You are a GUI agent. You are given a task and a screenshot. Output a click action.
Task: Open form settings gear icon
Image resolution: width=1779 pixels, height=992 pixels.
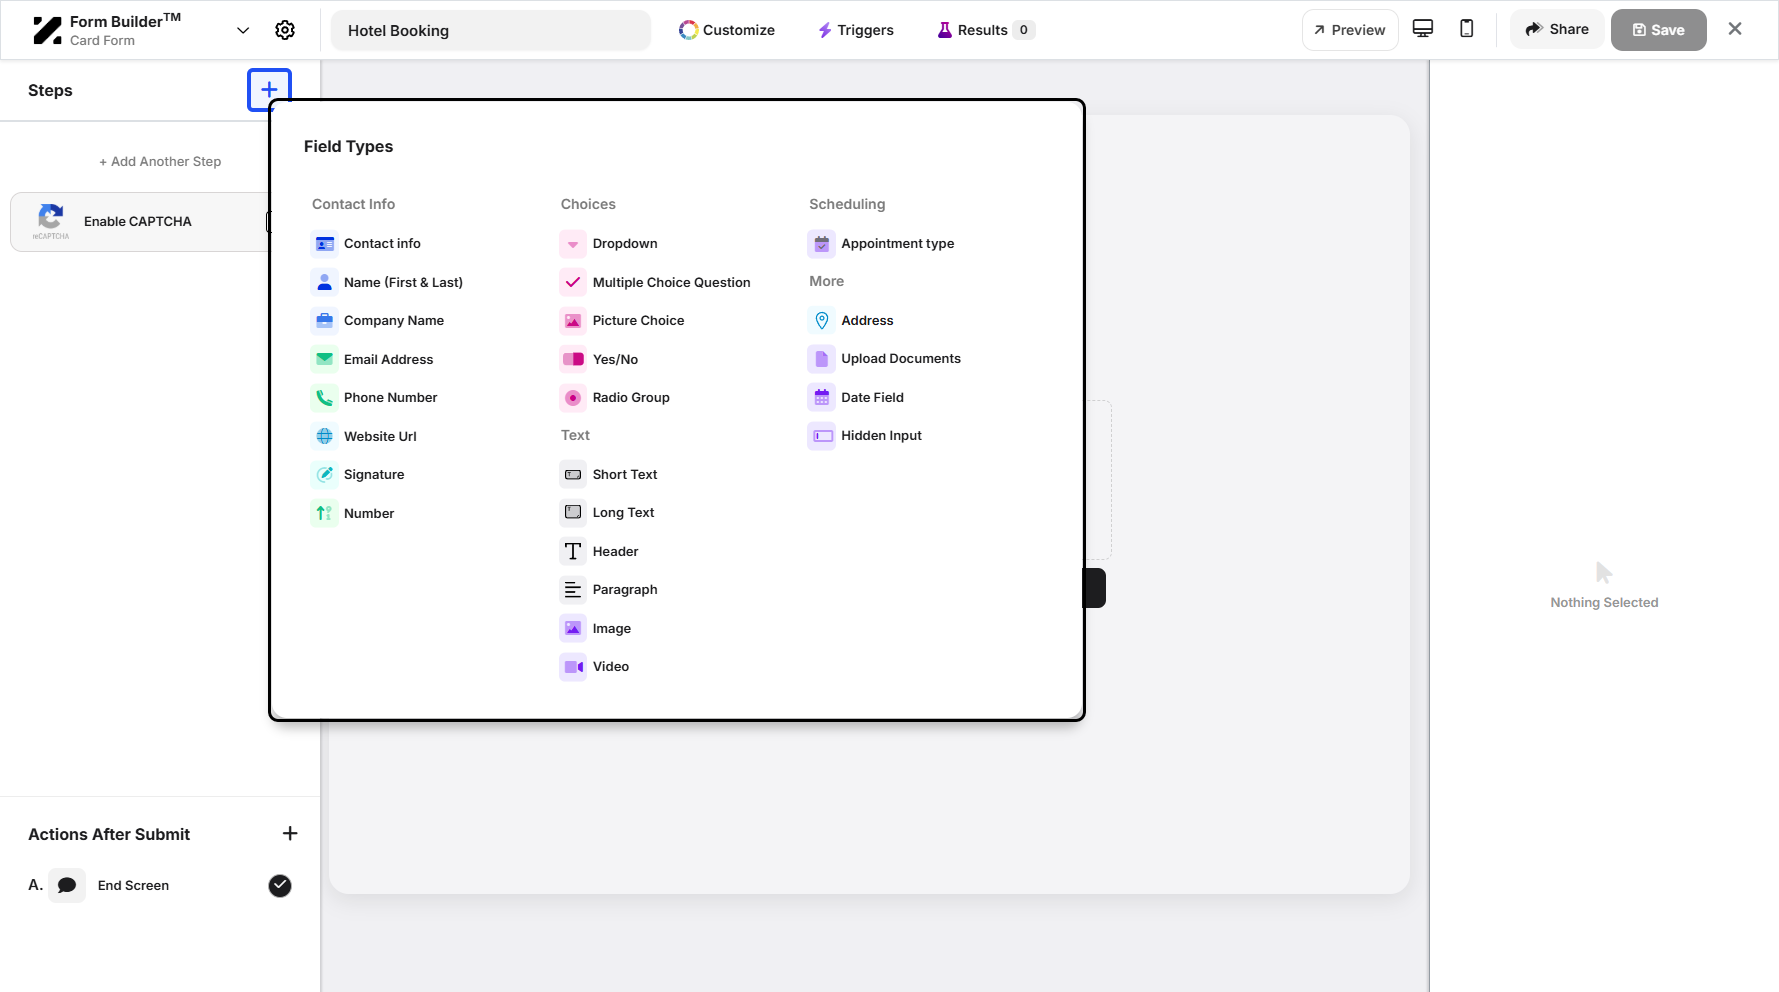coord(285,30)
